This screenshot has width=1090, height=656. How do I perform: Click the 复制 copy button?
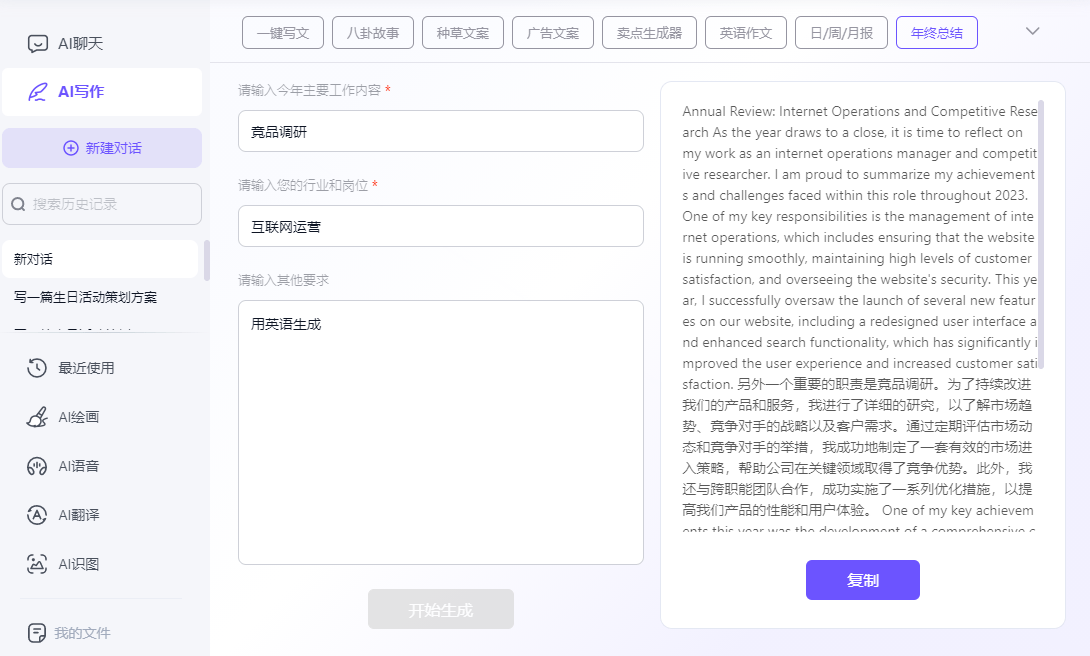click(x=863, y=580)
